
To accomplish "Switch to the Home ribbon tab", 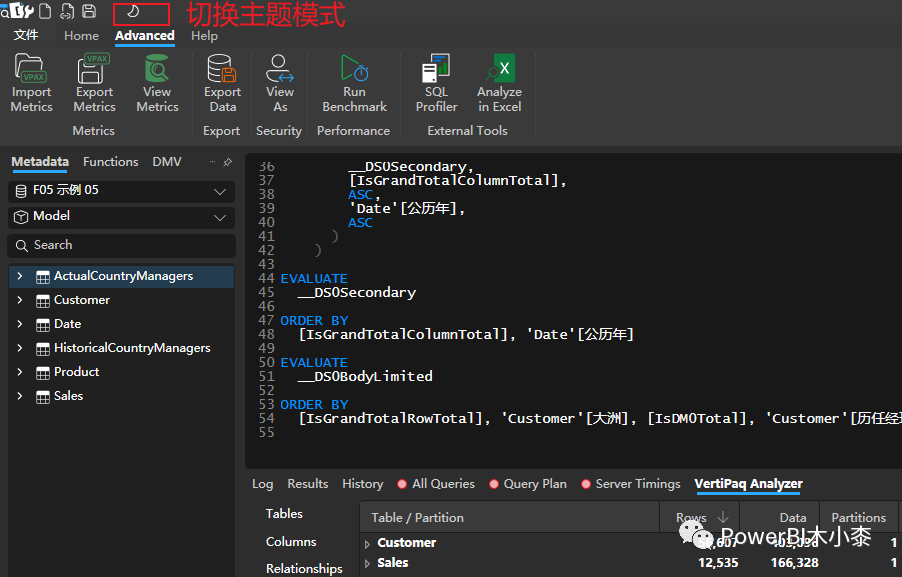I will [81, 36].
